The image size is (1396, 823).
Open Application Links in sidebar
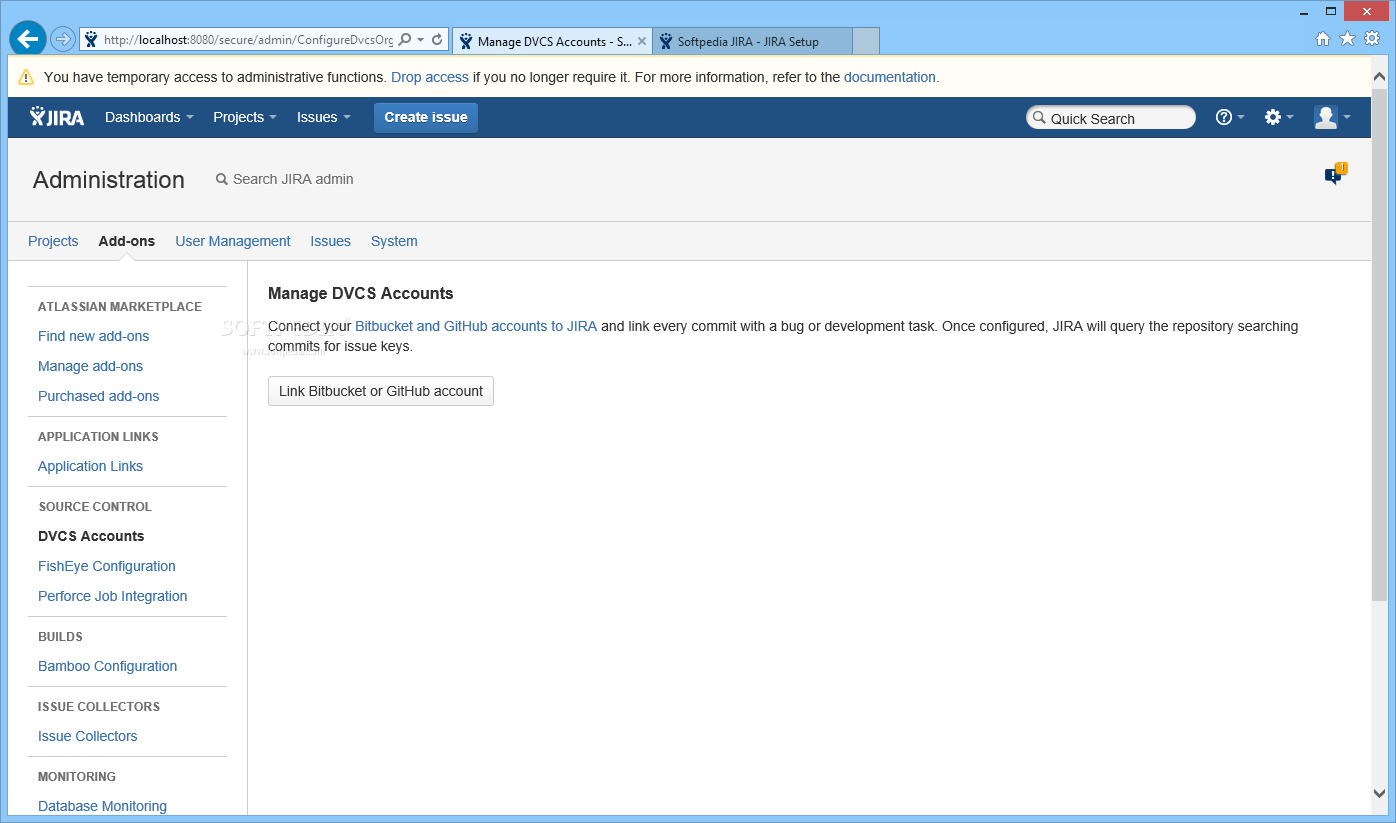point(90,466)
